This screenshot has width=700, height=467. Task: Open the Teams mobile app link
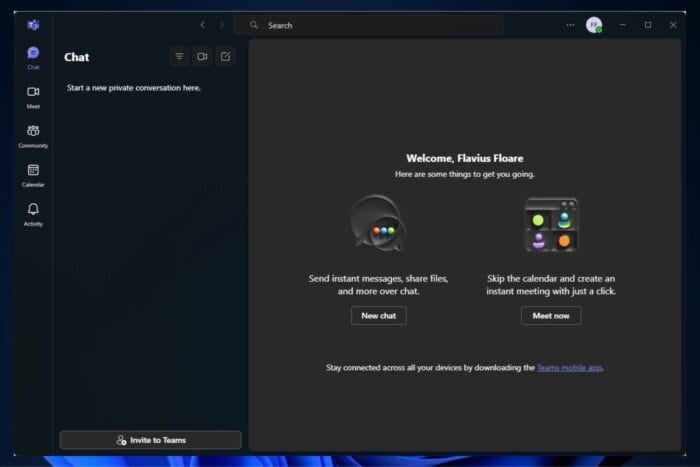click(569, 368)
